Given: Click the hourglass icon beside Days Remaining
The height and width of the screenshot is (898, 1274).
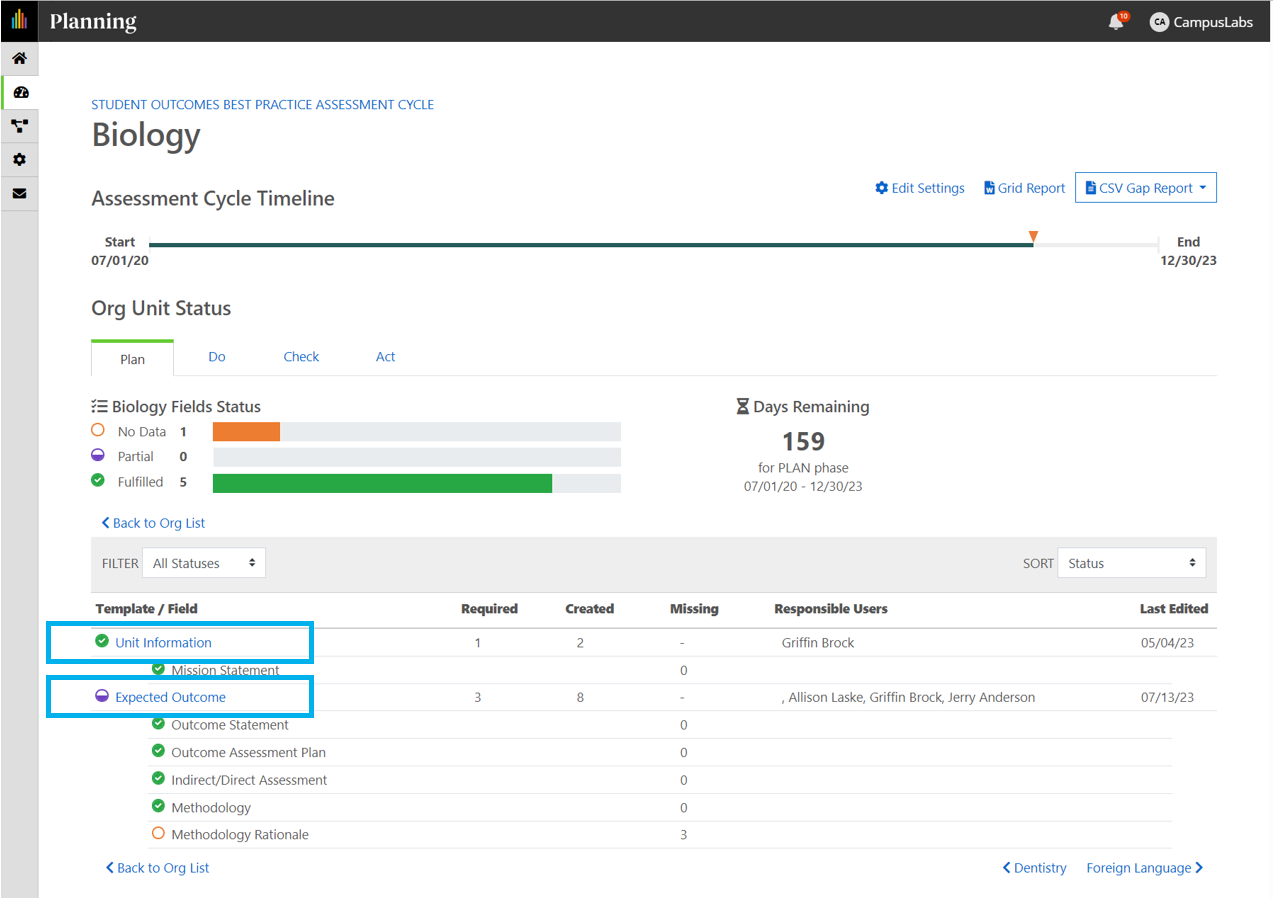Looking at the screenshot, I should pos(742,407).
